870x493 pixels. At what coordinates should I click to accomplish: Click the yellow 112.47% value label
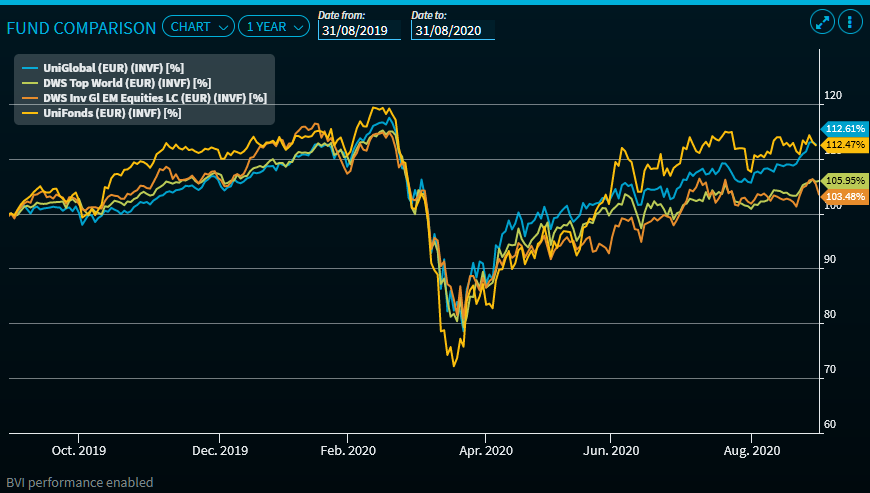843,145
